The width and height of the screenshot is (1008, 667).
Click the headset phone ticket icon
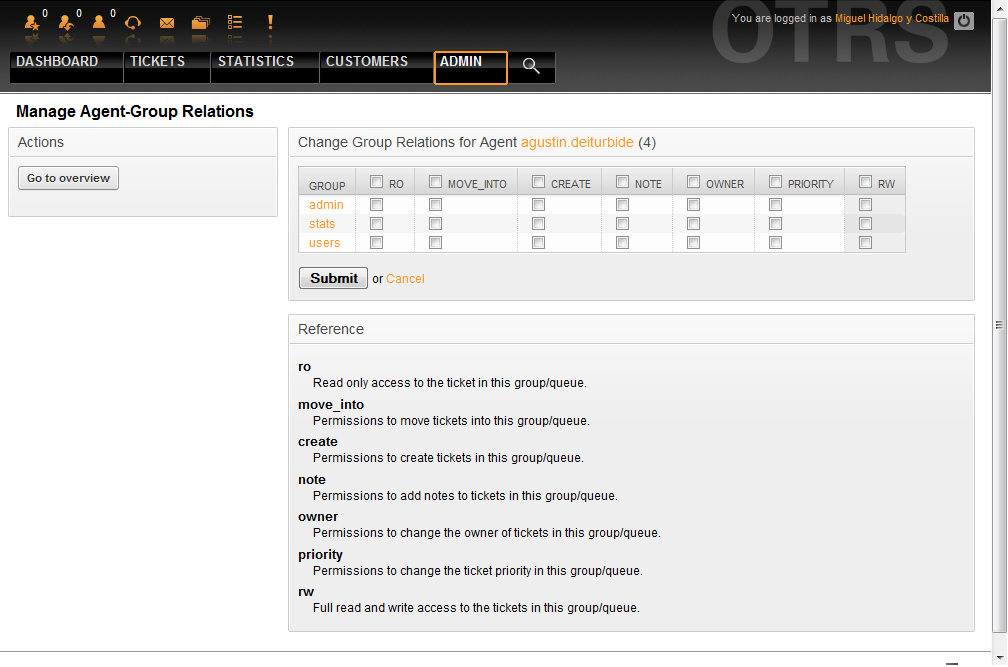(133, 22)
